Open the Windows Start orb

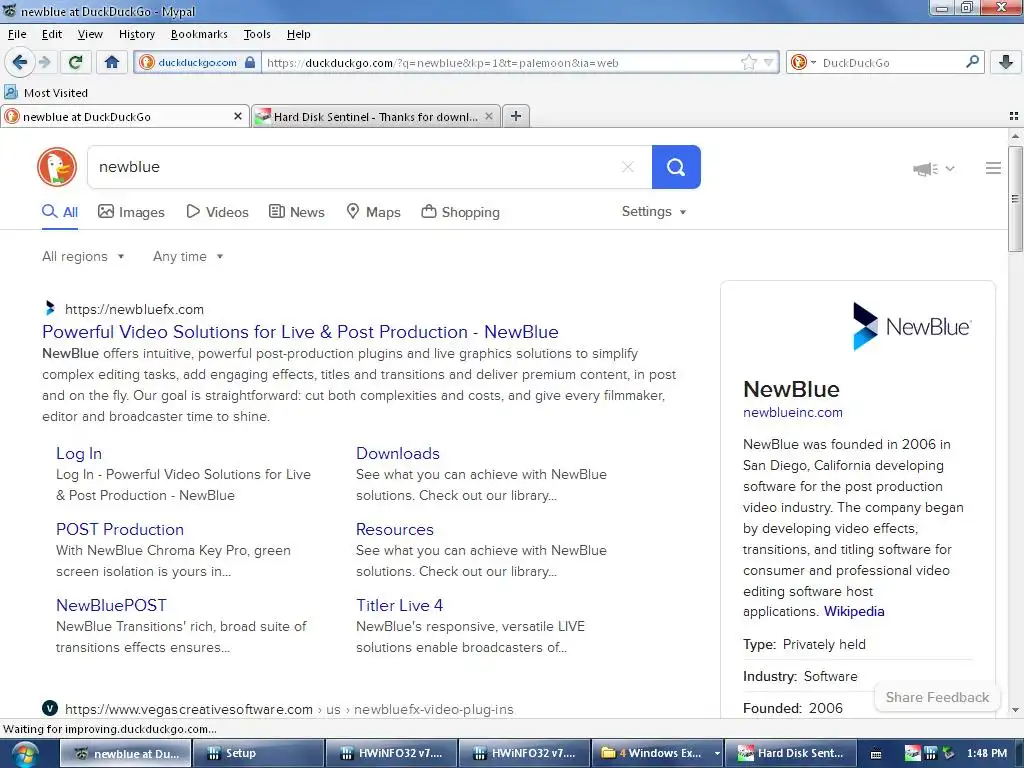click(x=24, y=754)
